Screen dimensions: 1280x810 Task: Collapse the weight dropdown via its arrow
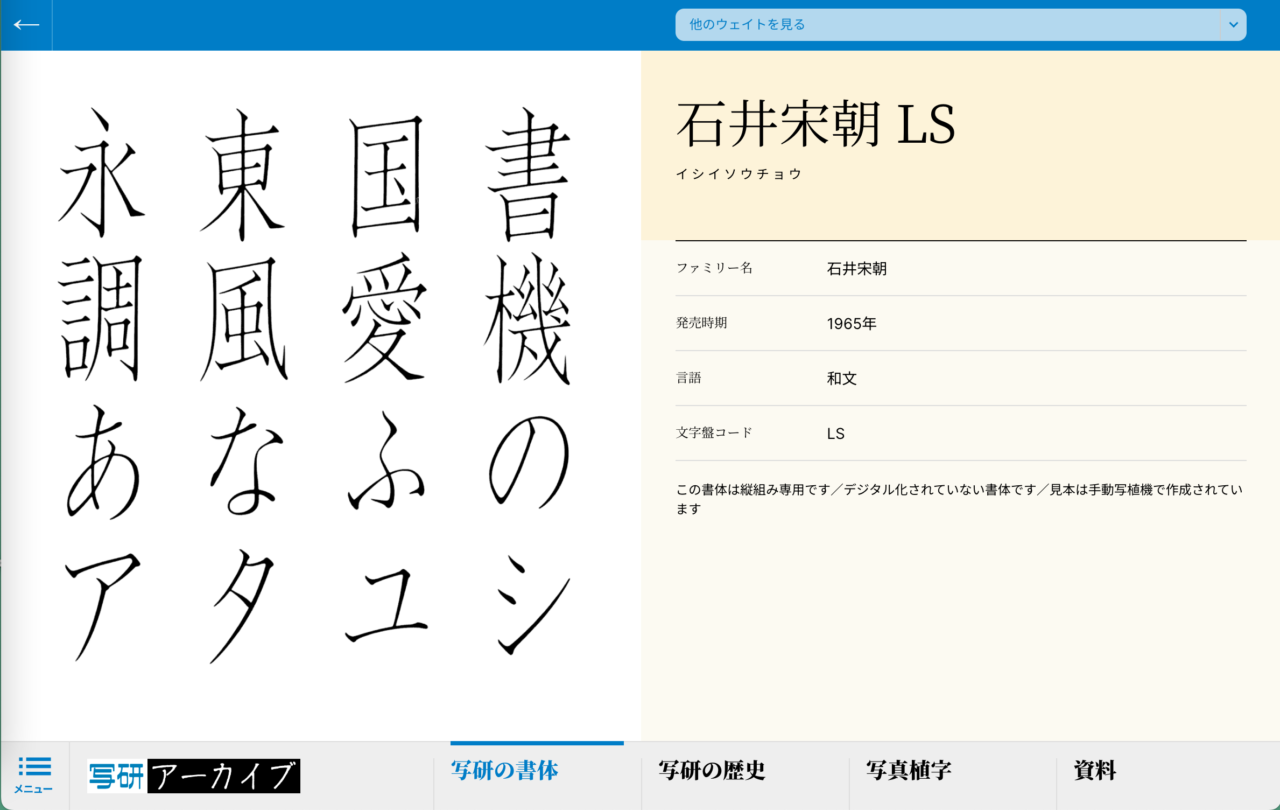tap(1231, 25)
